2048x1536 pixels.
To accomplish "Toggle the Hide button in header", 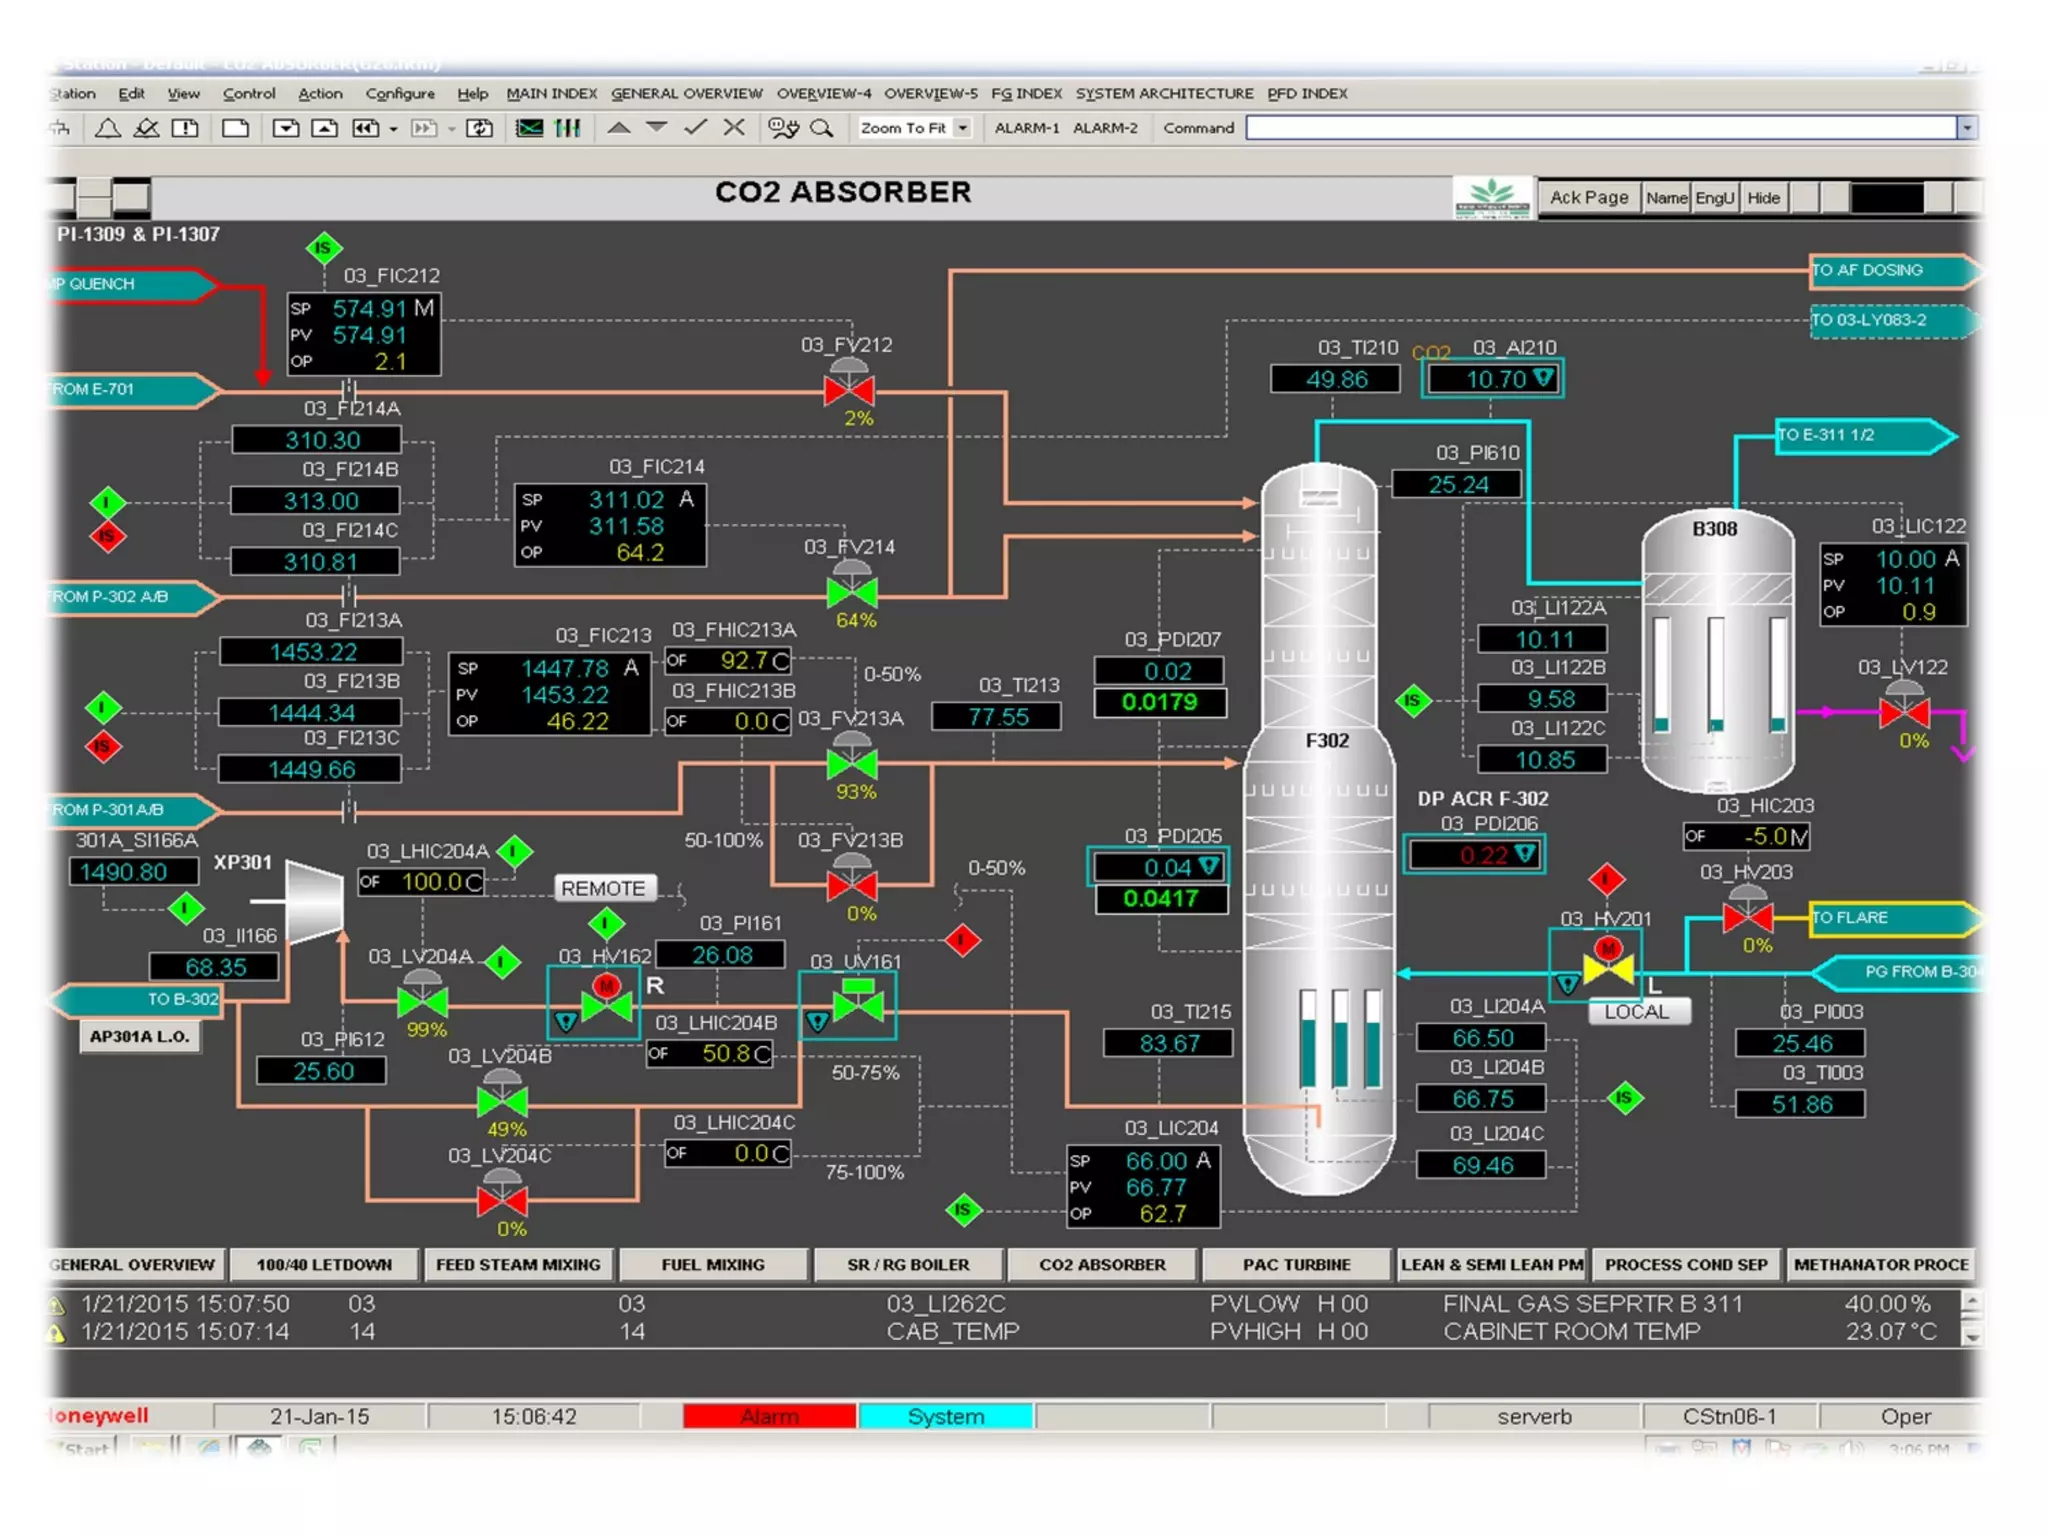I will click(x=1763, y=198).
